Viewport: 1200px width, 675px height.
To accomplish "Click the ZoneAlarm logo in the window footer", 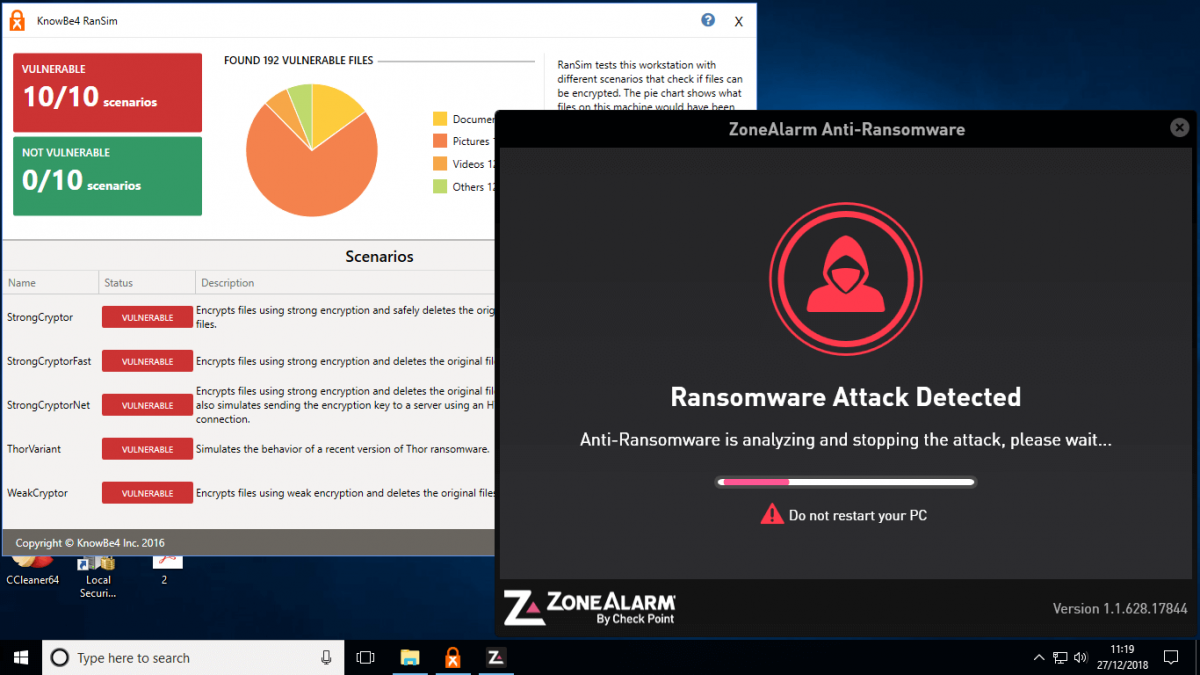I will pyautogui.click(x=588, y=607).
